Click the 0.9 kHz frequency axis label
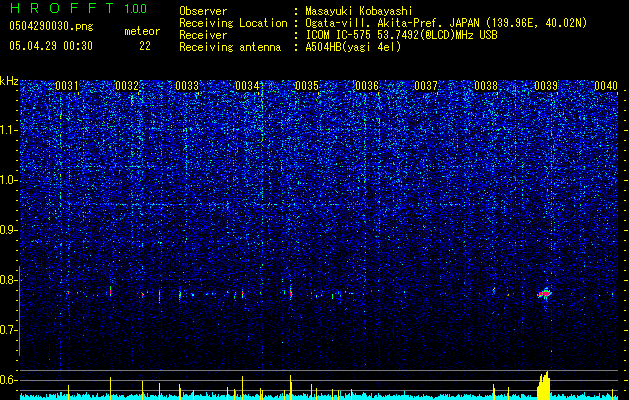The height and width of the screenshot is (400, 629). click(x=8, y=230)
